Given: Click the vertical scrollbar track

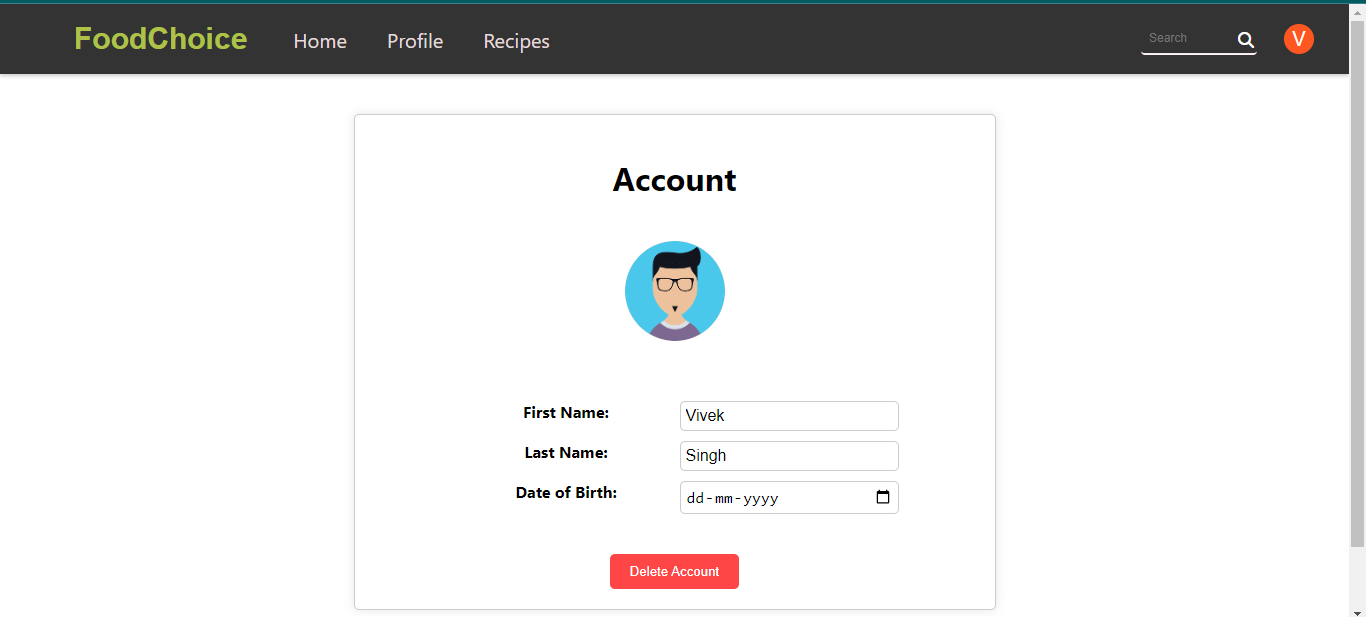Looking at the screenshot, I should coord(1359,300).
